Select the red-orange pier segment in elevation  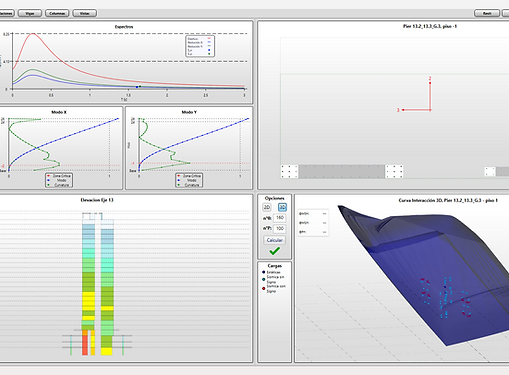85,345
